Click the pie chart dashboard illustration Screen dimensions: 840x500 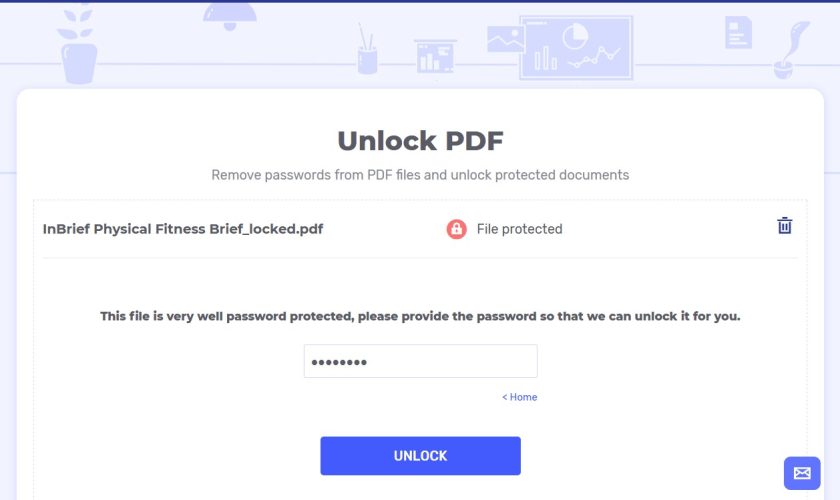pos(576,48)
